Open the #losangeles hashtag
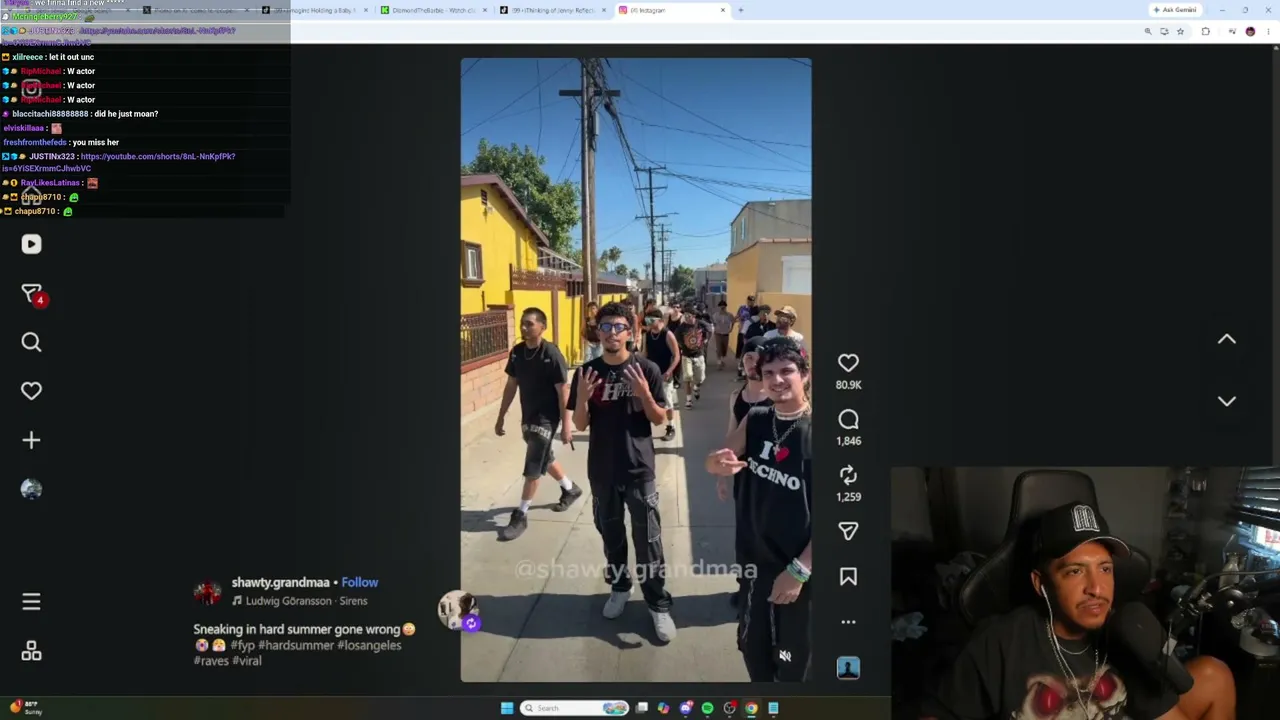This screenshot has width=1280, height=720. [x=369, y=645]
